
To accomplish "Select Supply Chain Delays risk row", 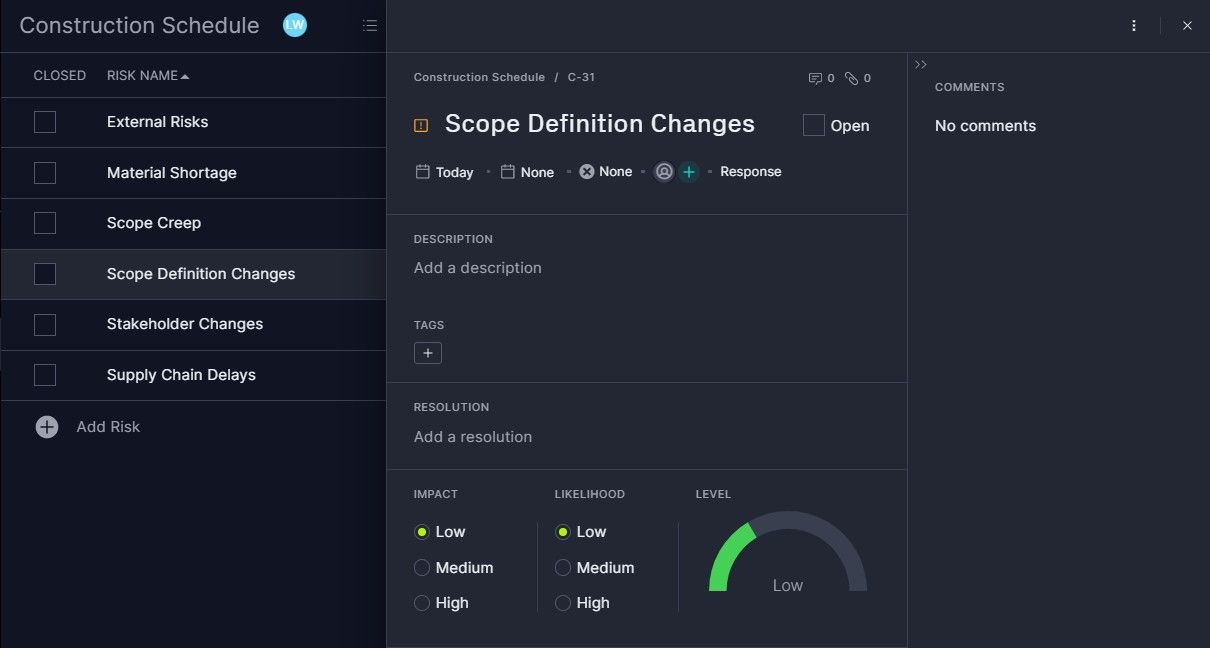I will click(x=181, y=375).
